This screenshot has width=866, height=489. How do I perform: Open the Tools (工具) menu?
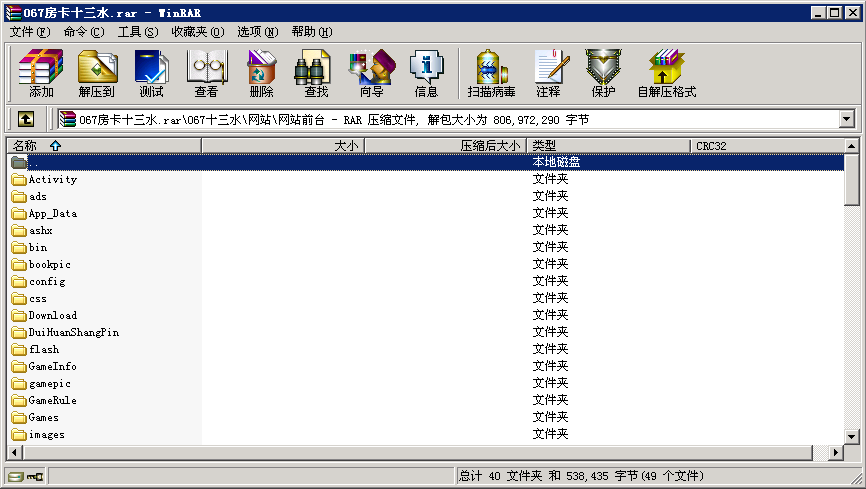click(138, 32)
